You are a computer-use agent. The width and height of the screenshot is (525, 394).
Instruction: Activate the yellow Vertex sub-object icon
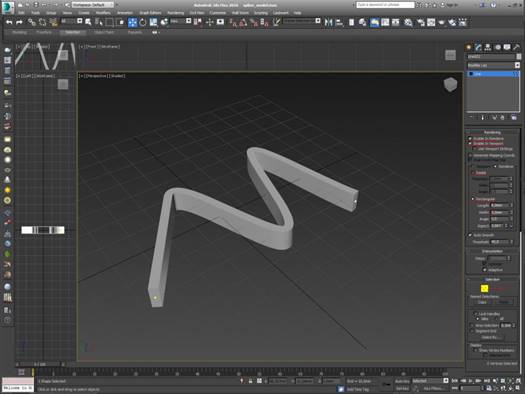[x=484, y=288]
